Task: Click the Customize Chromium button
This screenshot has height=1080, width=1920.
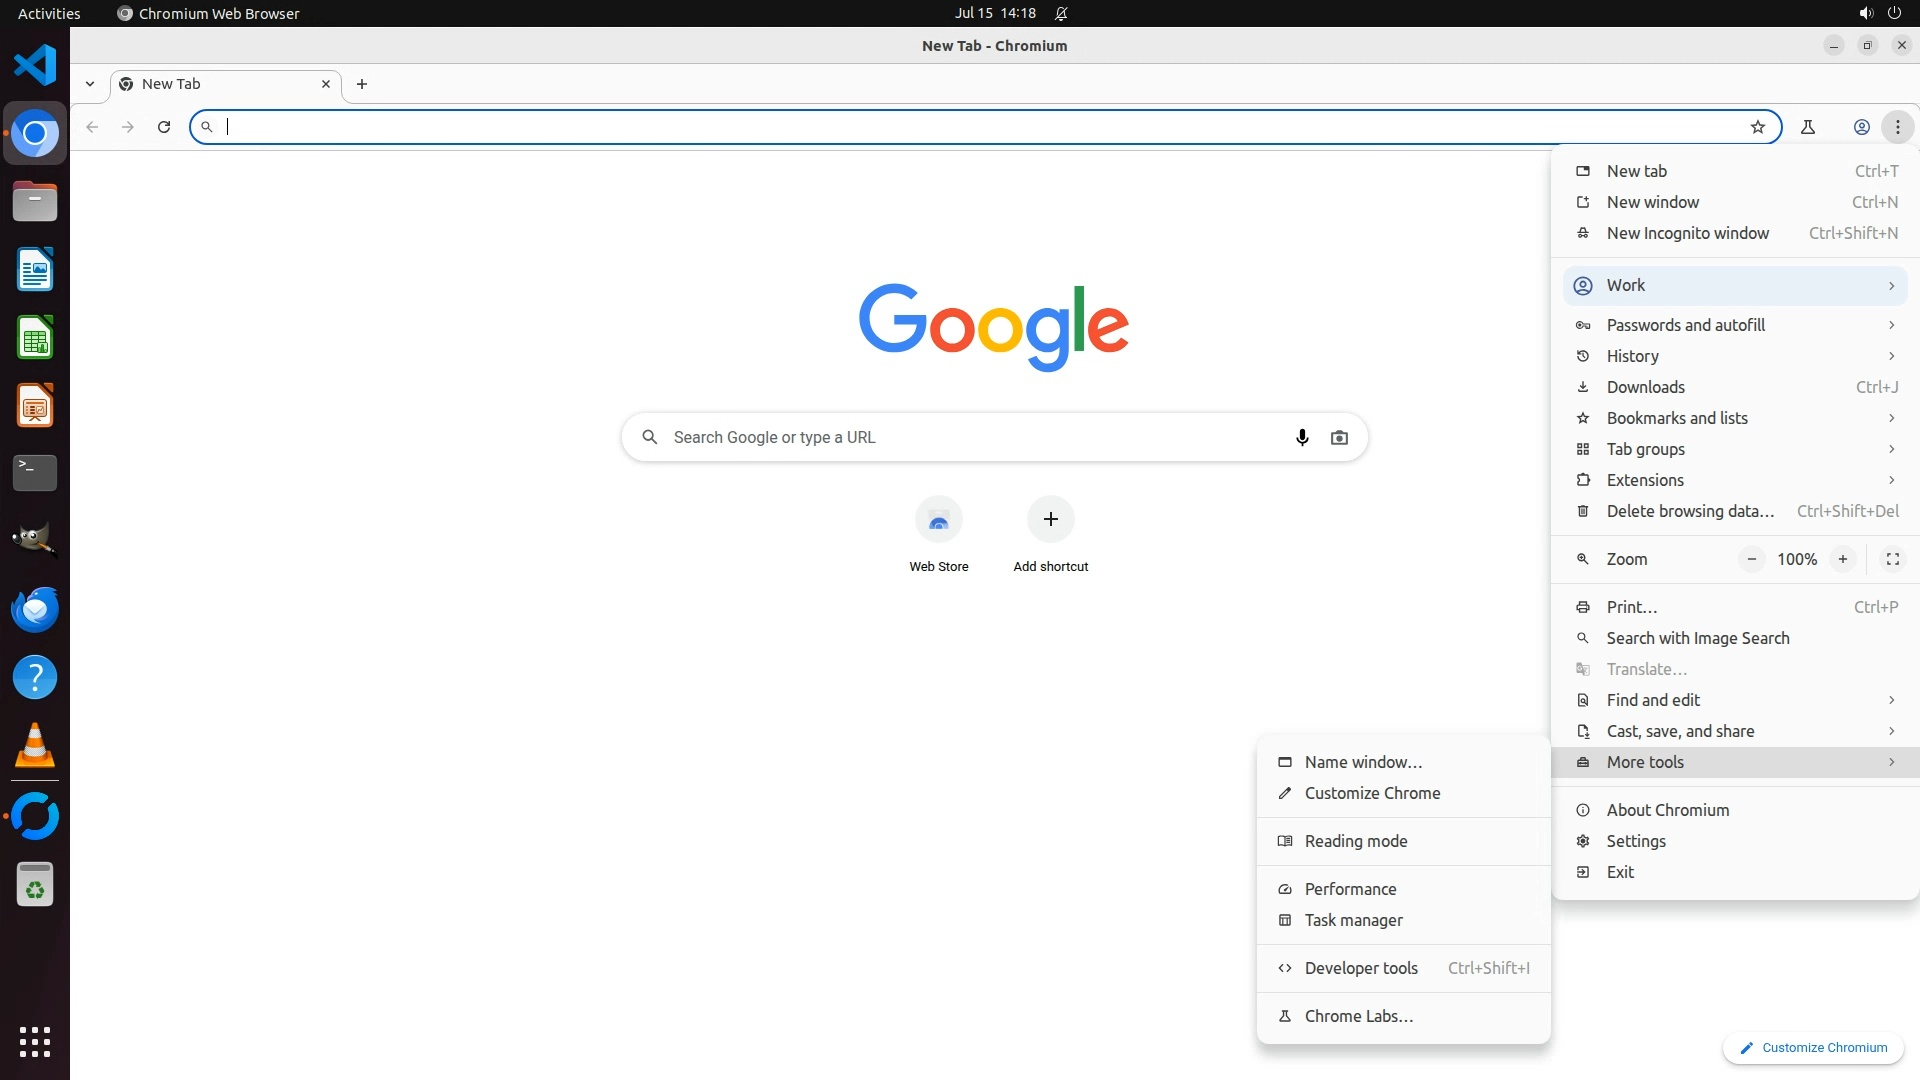Action: tap(1812, 1048)
